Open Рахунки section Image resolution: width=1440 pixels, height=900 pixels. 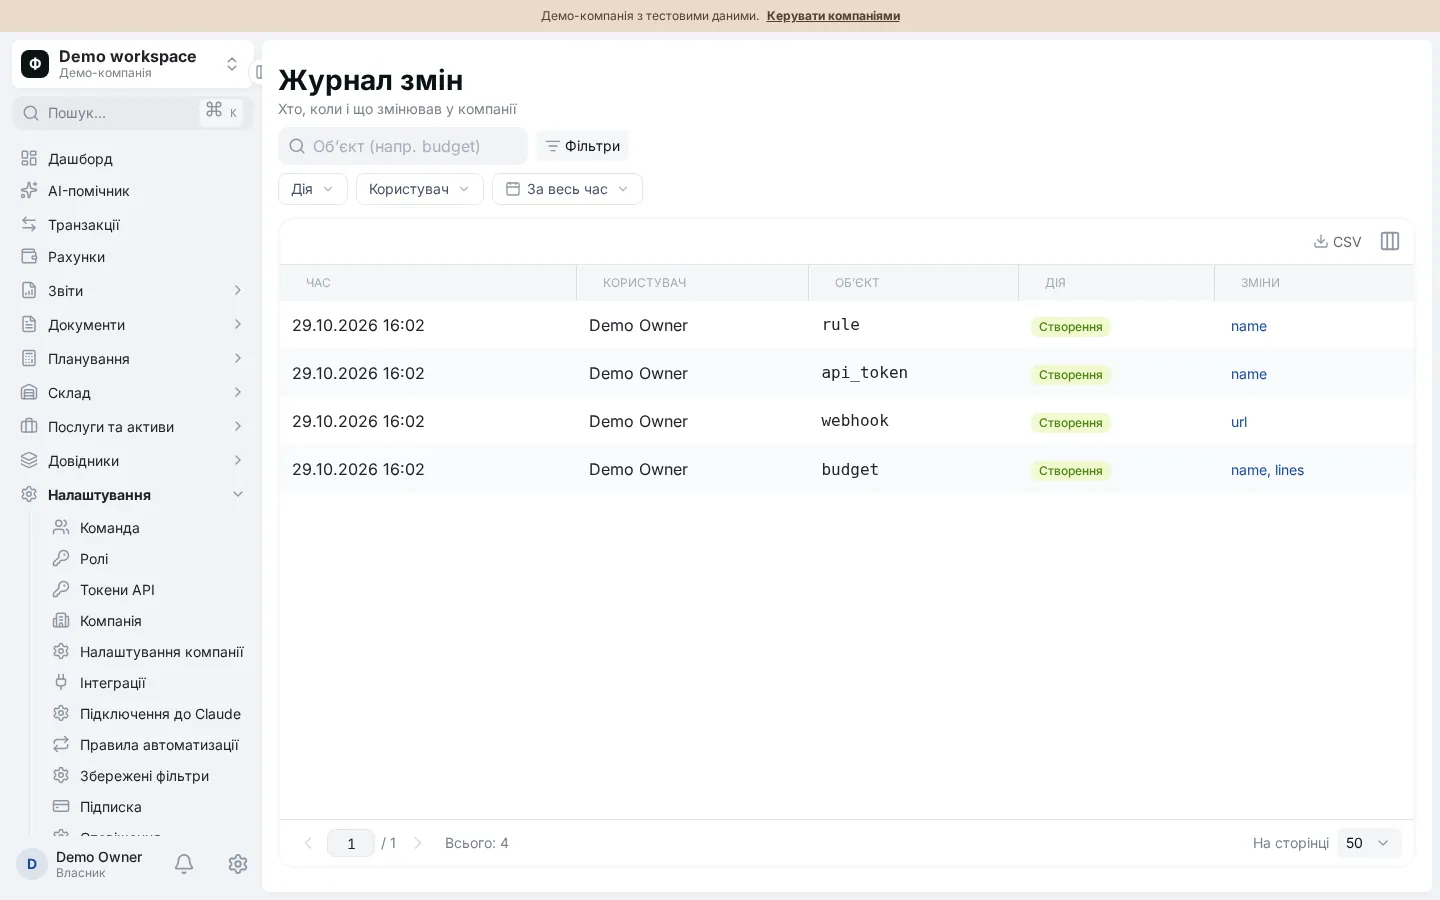point(132,257)
